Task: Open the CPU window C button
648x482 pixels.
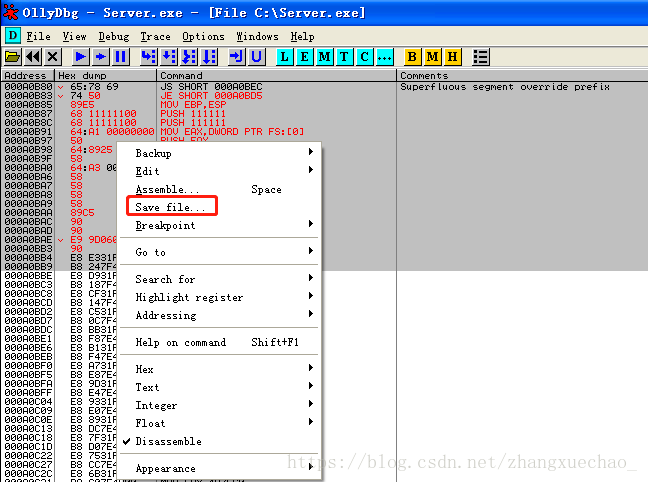Action: tap(364, 57)
